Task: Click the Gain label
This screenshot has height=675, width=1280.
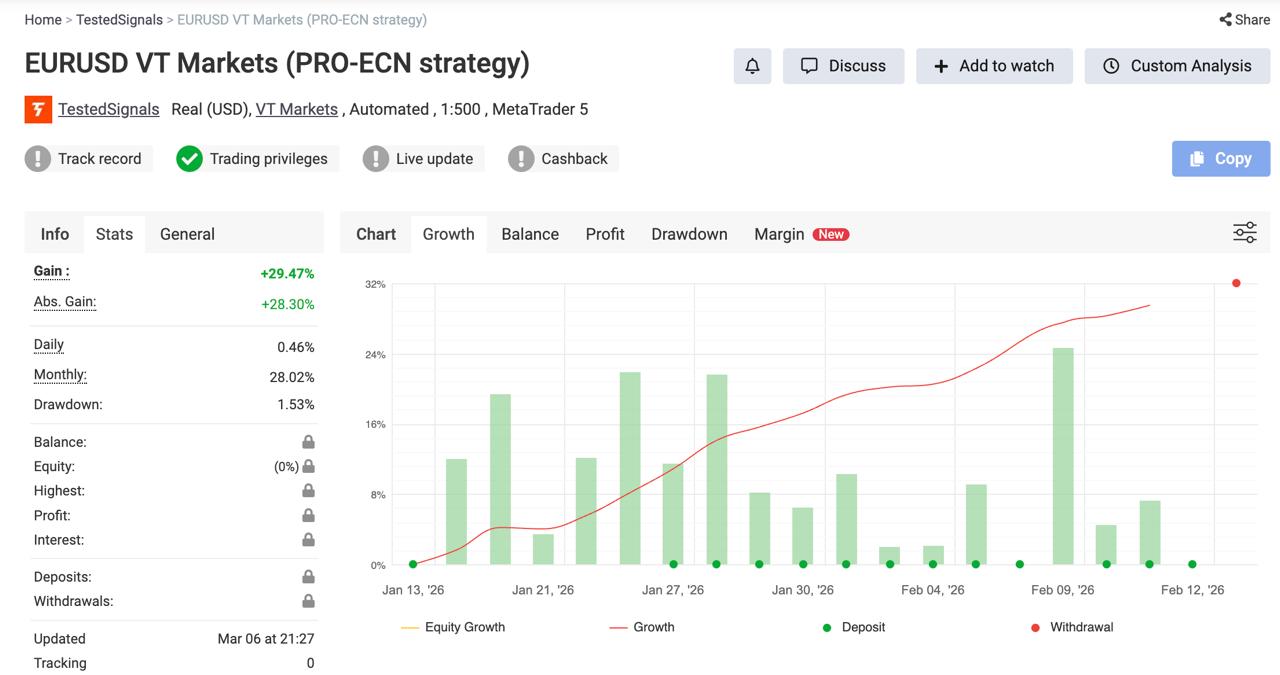Action: click(x=52, y=271)
